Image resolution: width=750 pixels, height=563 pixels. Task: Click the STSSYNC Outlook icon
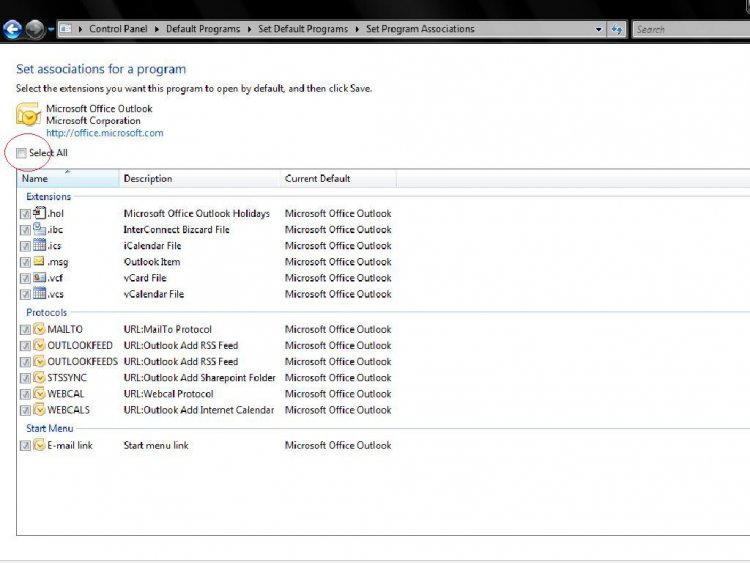pos(39,377)
